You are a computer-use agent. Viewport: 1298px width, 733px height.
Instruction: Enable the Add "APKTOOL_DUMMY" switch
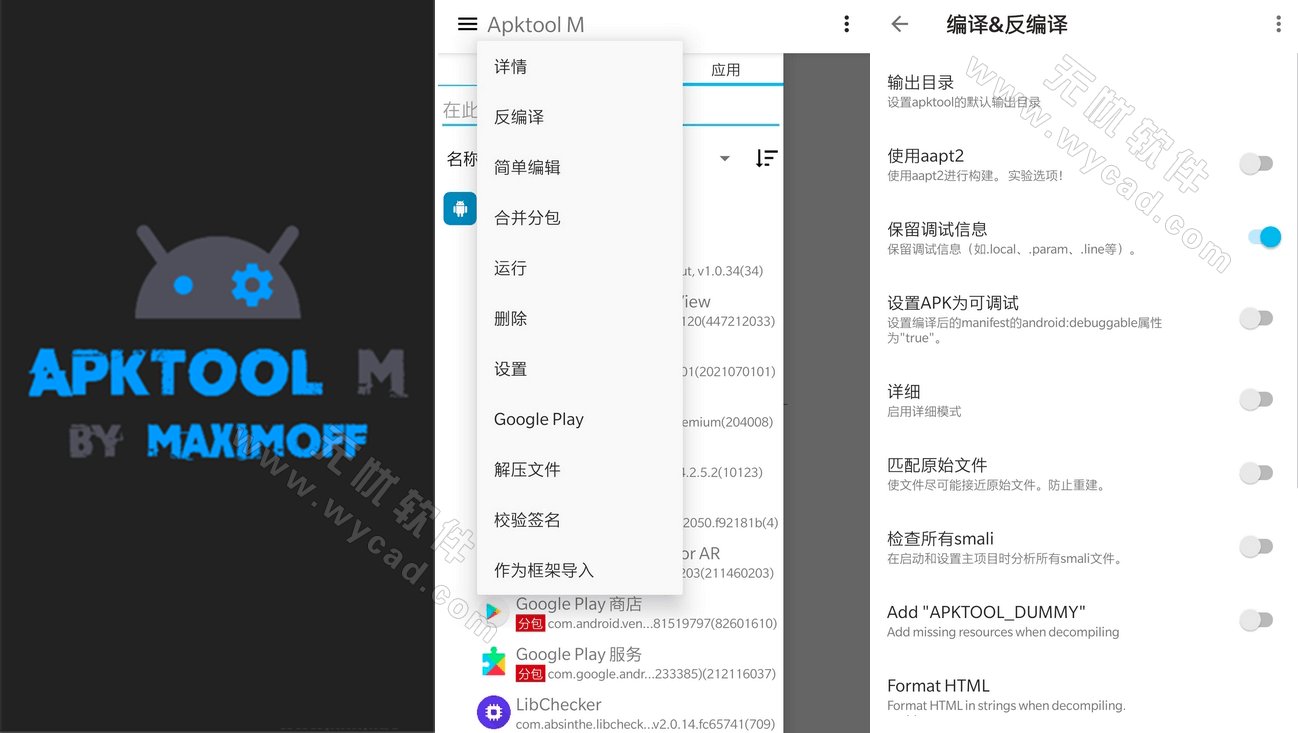(1256, 620)
